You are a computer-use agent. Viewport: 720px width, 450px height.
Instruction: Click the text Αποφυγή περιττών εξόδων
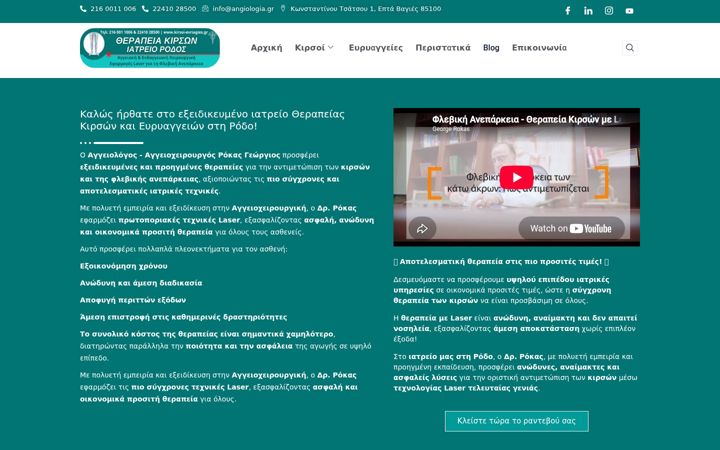(x=133, y=300)
